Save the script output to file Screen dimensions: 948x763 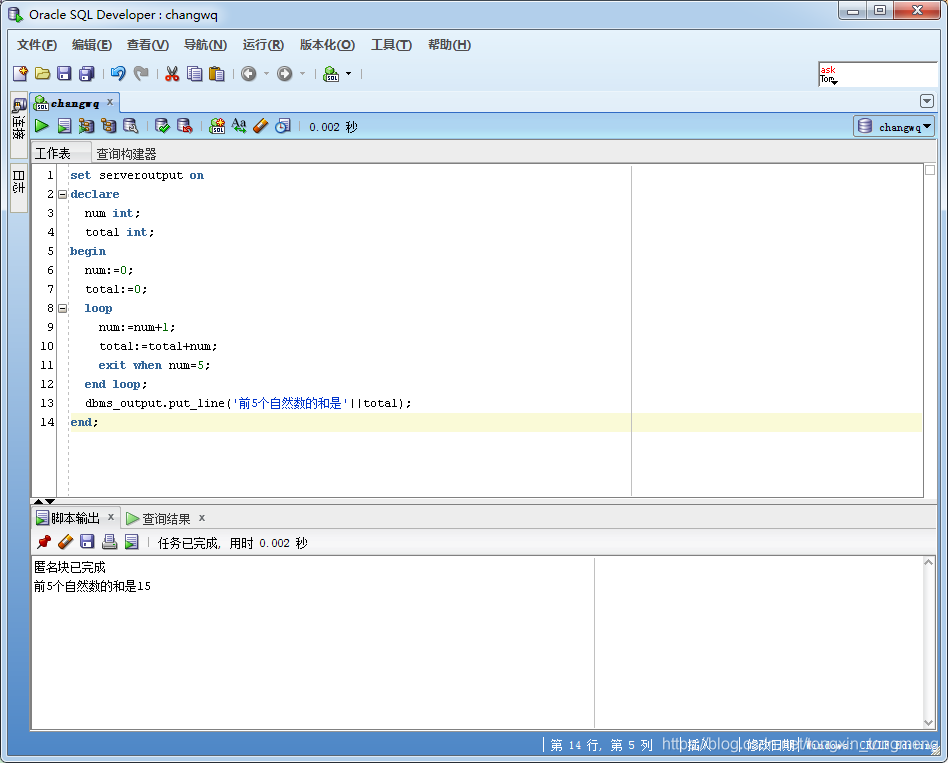87,542
